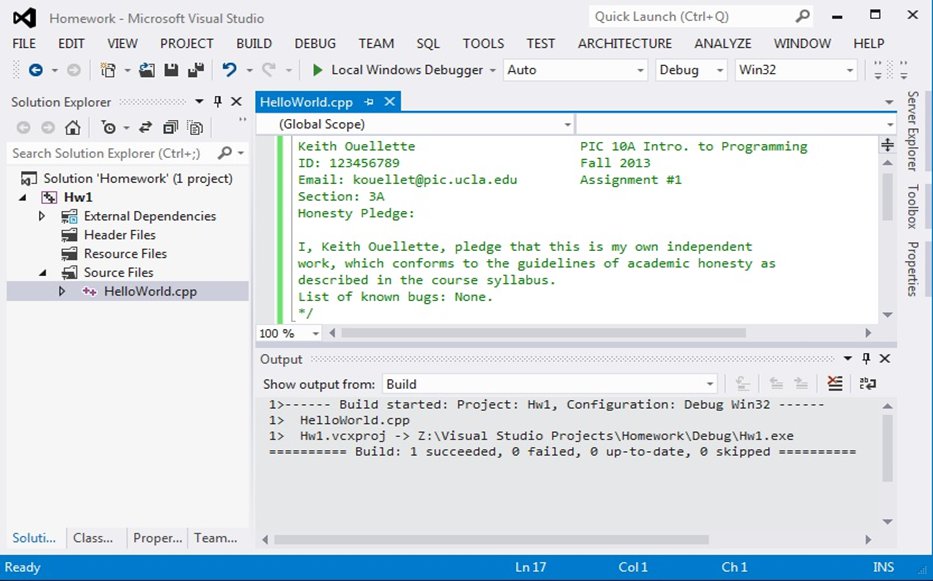The width and height of the screenshot is (933, 581).
Task: Expand the HelloWorld.cpp tree node arrow
Action: [62, 291]
